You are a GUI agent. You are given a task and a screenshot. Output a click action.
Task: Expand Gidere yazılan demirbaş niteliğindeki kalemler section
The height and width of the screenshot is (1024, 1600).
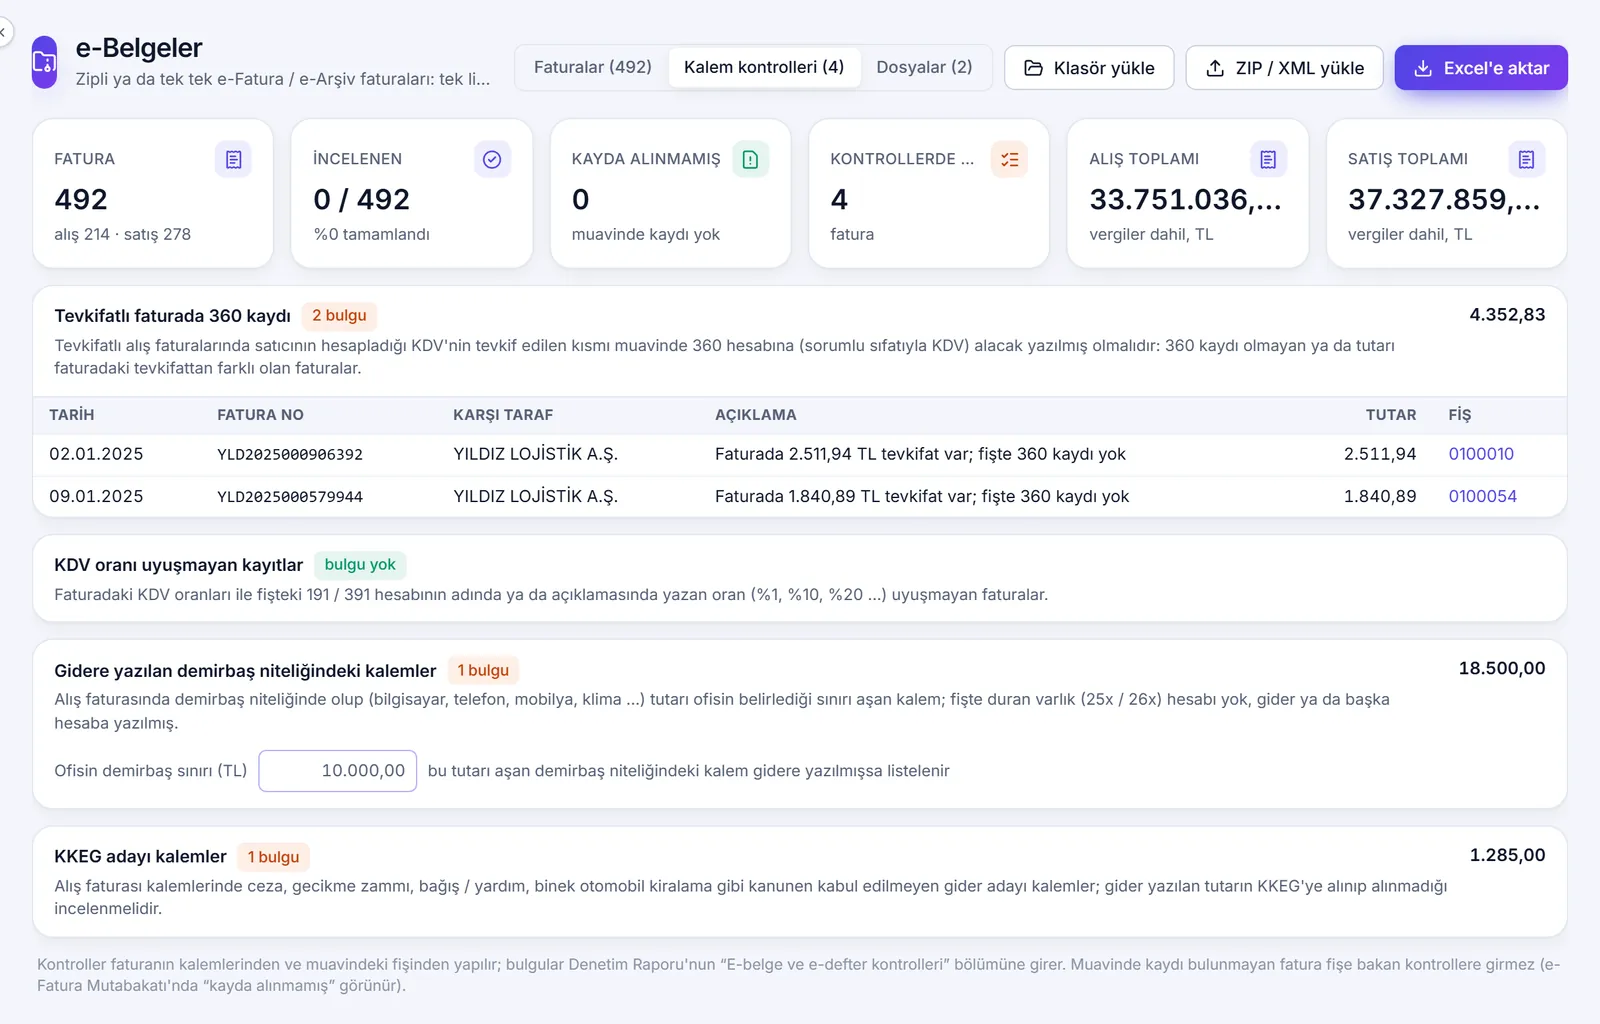pyautogui.click(x=245, y=671)
